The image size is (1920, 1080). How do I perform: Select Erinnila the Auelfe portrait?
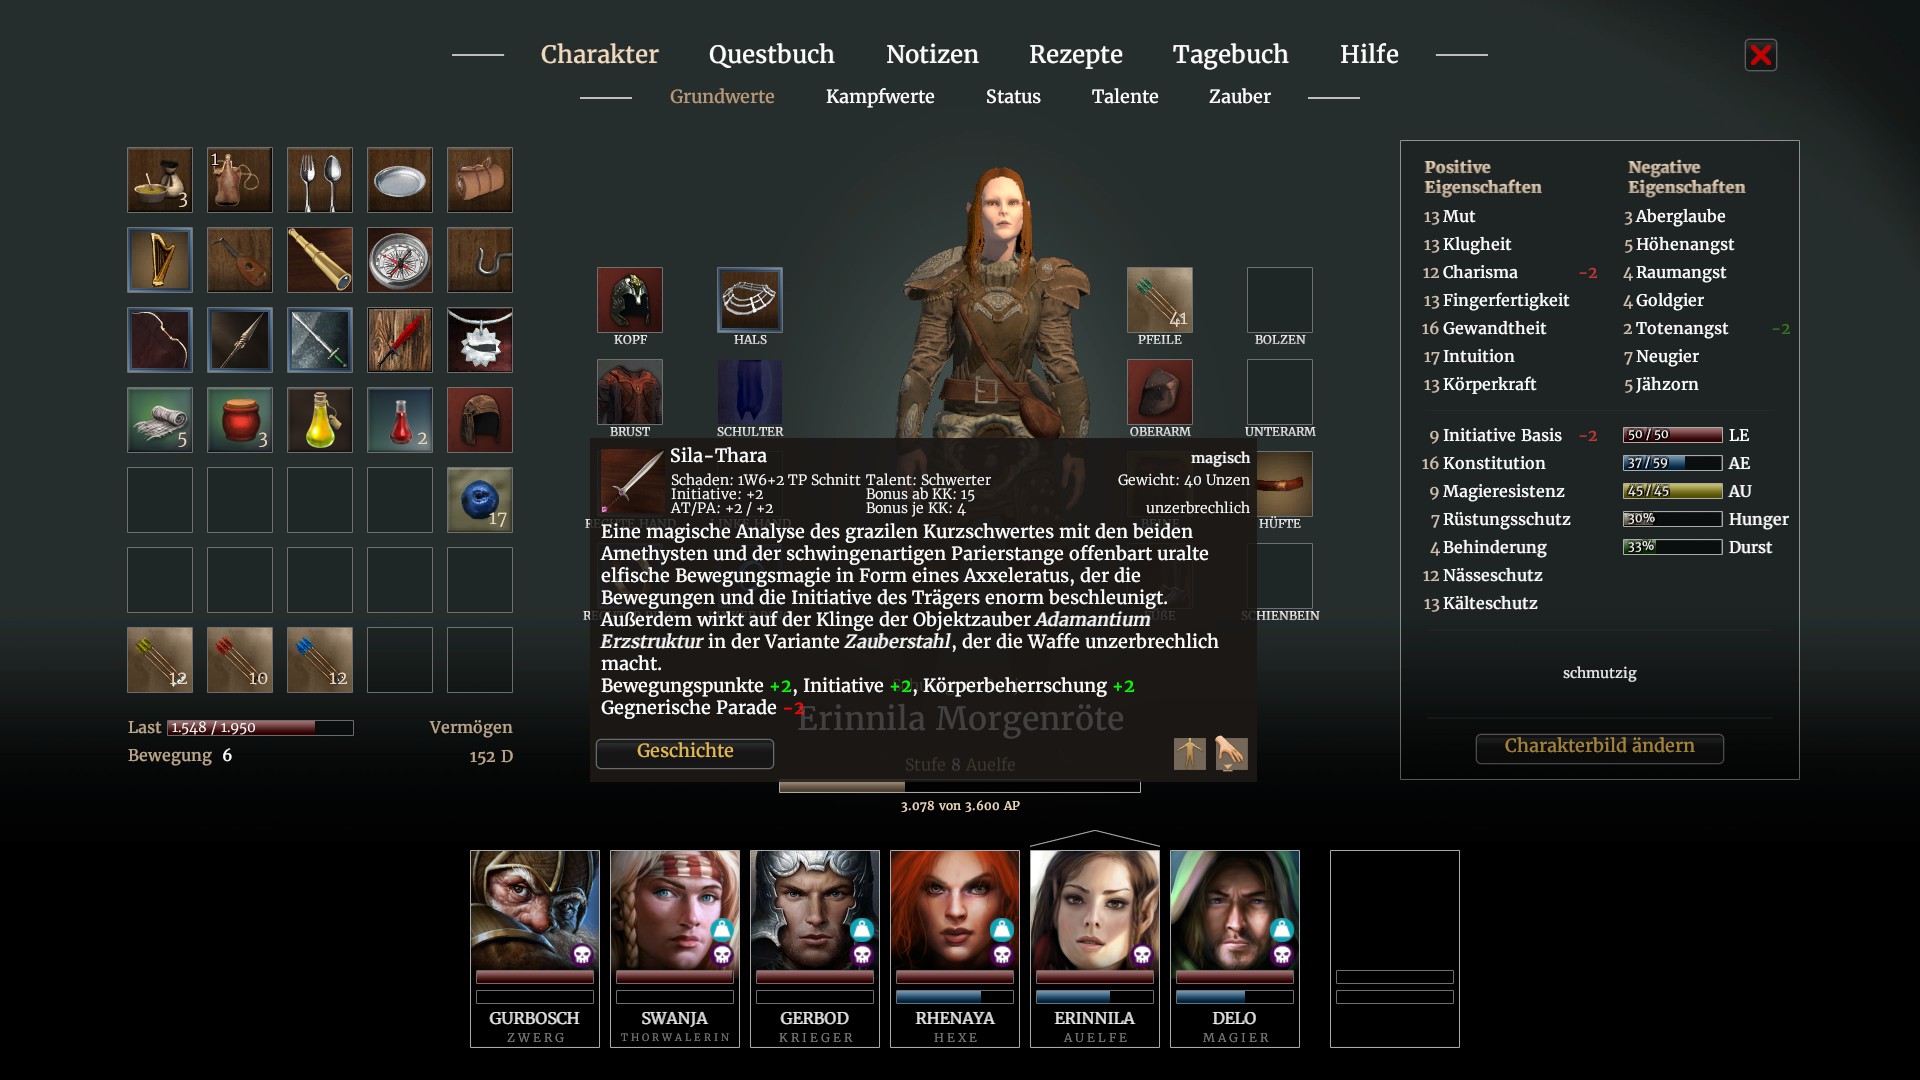tap(1095, 948)
